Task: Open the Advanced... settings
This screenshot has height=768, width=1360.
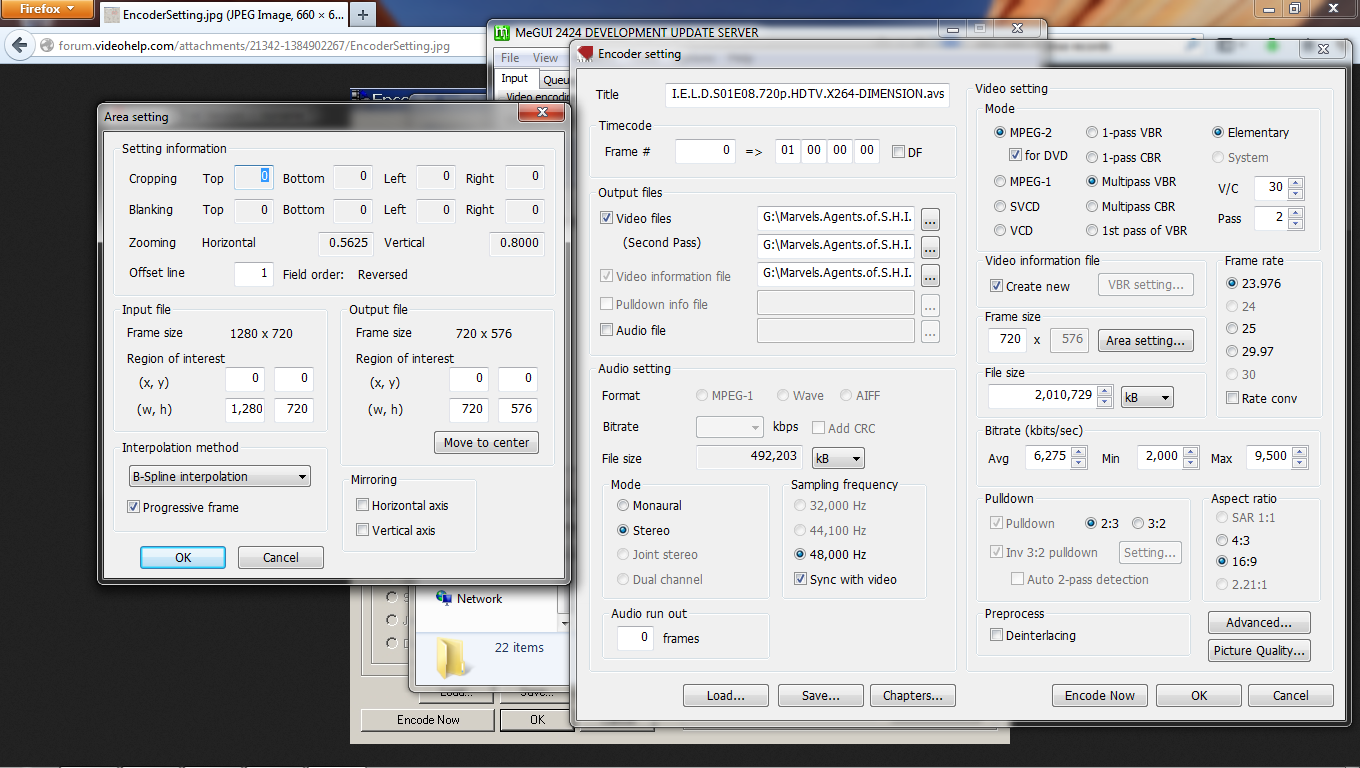Action: (1259, 622)
